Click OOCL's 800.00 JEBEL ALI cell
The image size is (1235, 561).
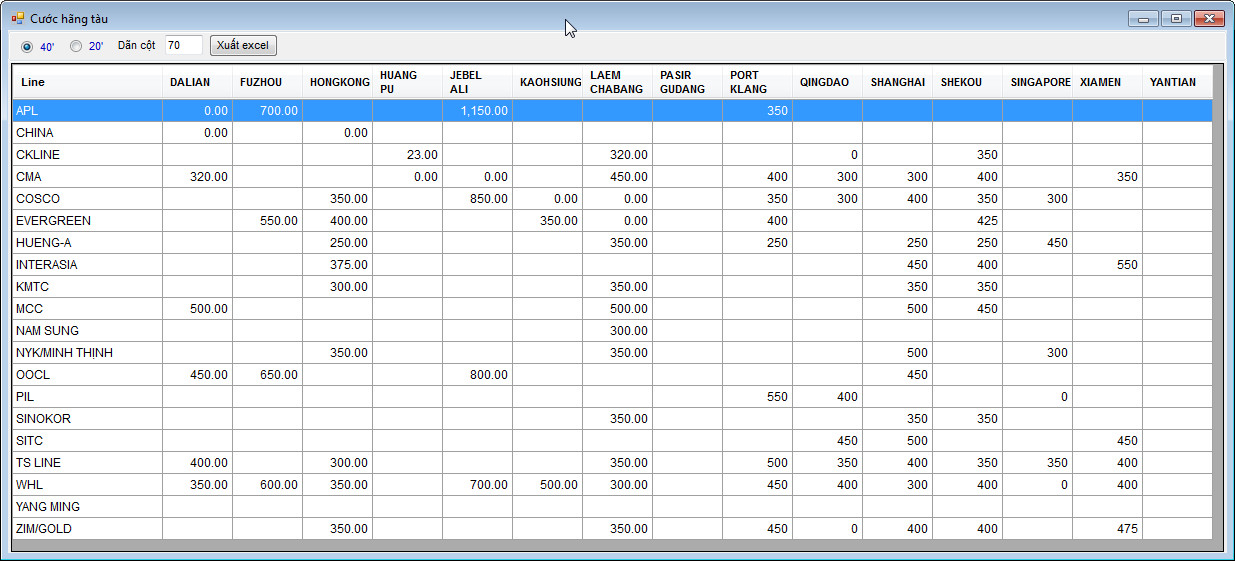point(477,374)
